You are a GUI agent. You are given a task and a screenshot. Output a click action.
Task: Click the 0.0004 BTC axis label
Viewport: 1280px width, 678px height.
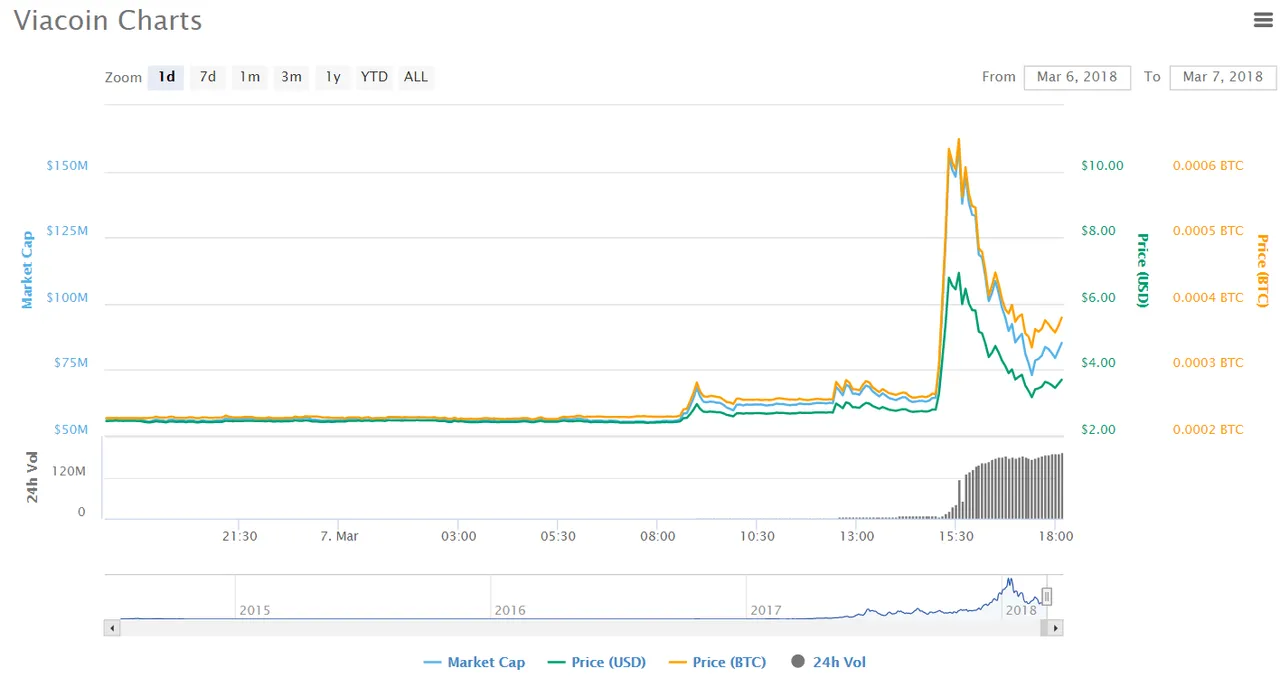point(1208,298)
